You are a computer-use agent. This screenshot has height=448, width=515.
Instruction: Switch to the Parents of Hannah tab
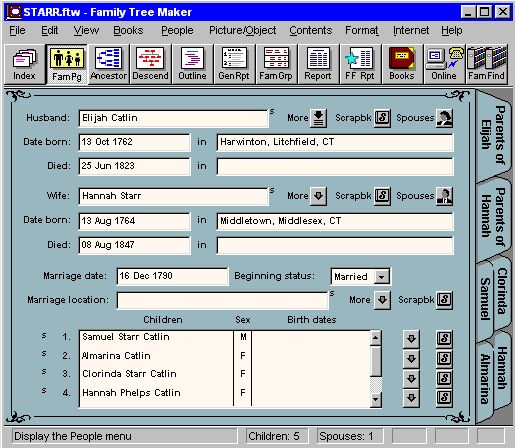493,217
